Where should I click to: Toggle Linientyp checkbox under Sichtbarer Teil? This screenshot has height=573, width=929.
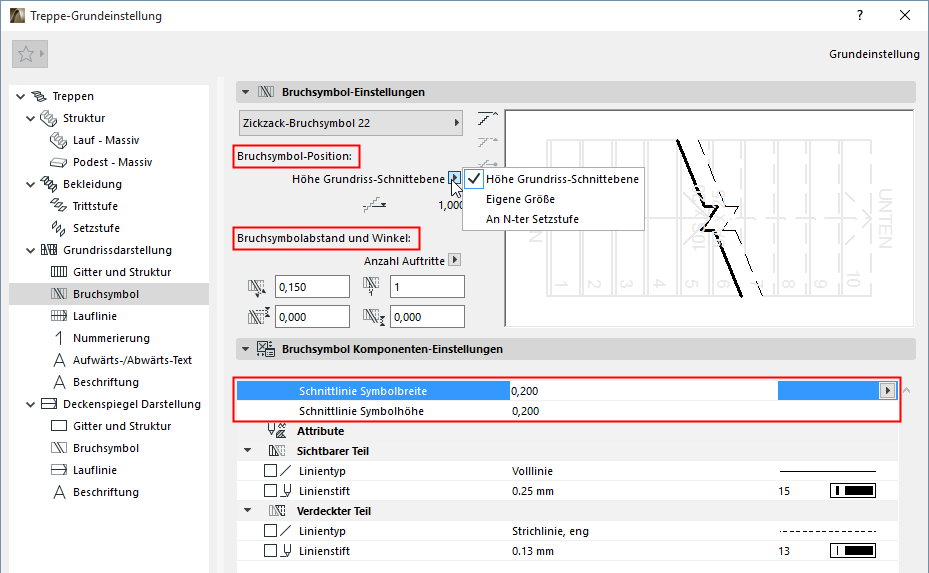tap(270, 470)
